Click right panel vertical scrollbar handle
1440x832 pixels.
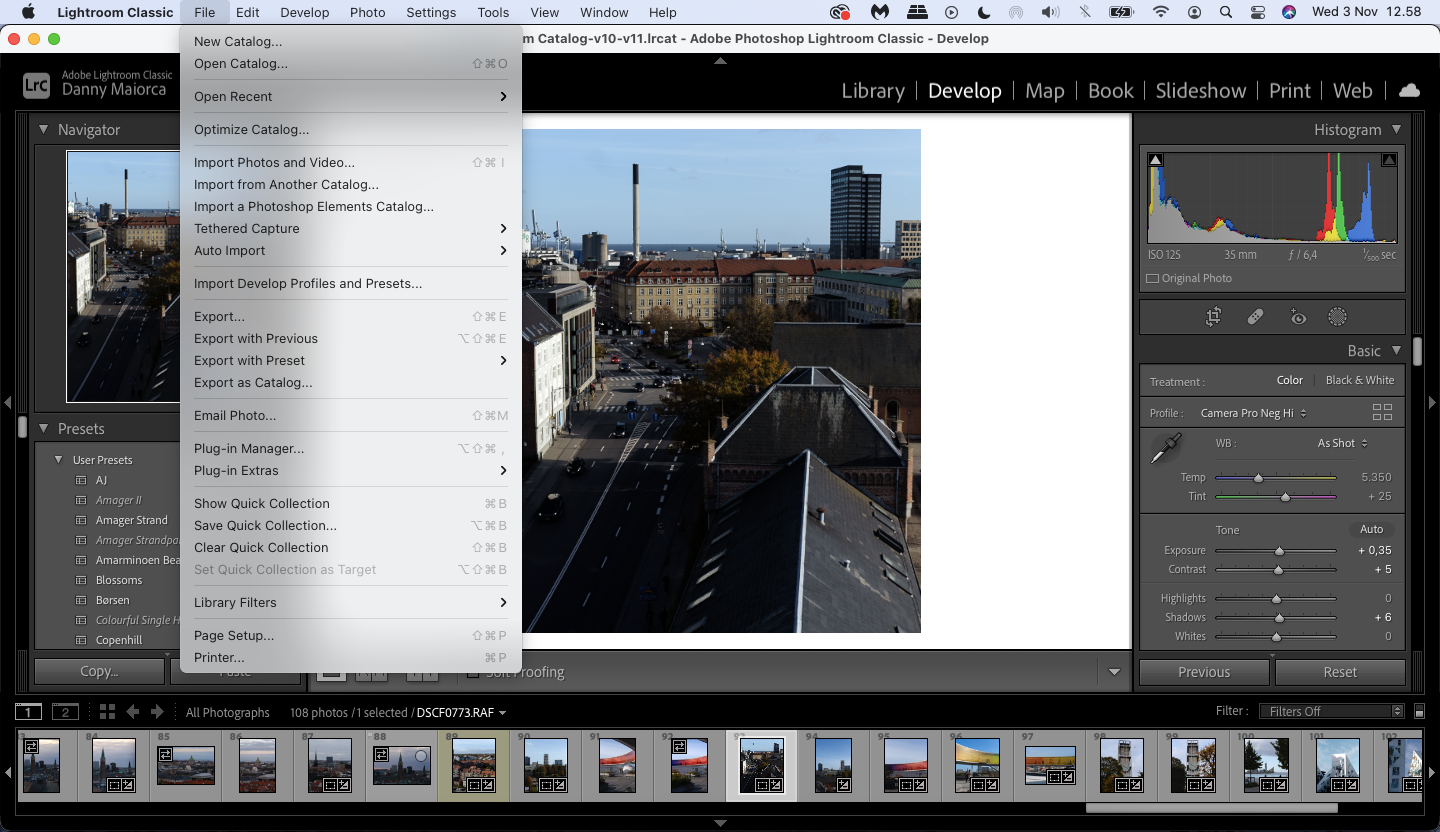coord(1418,352)
